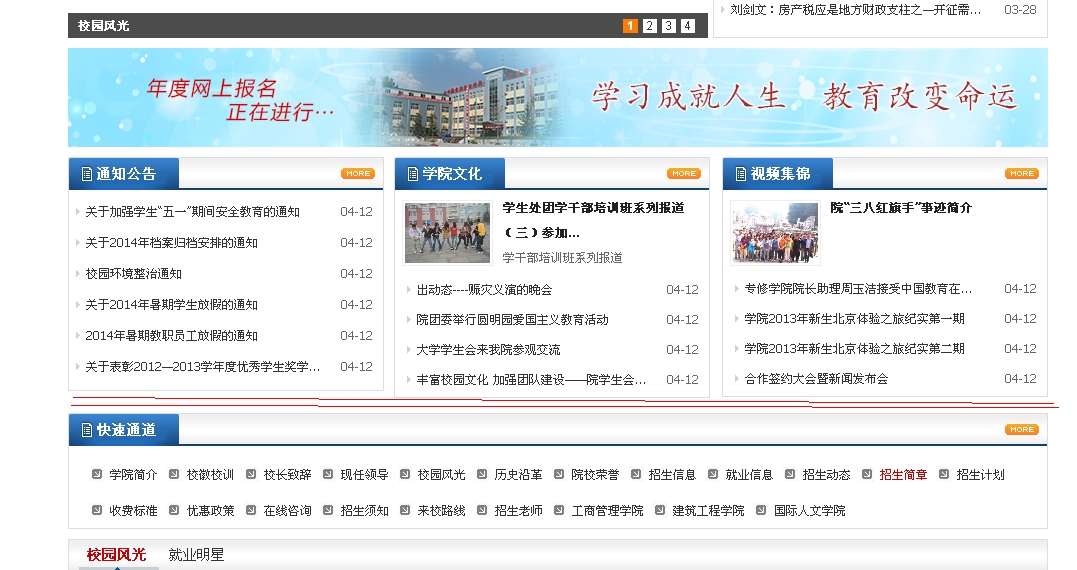Select the 校园风光 tab at bottom
The width and height of the screenshot is (1077, 570).
click(x=116, y=554)
